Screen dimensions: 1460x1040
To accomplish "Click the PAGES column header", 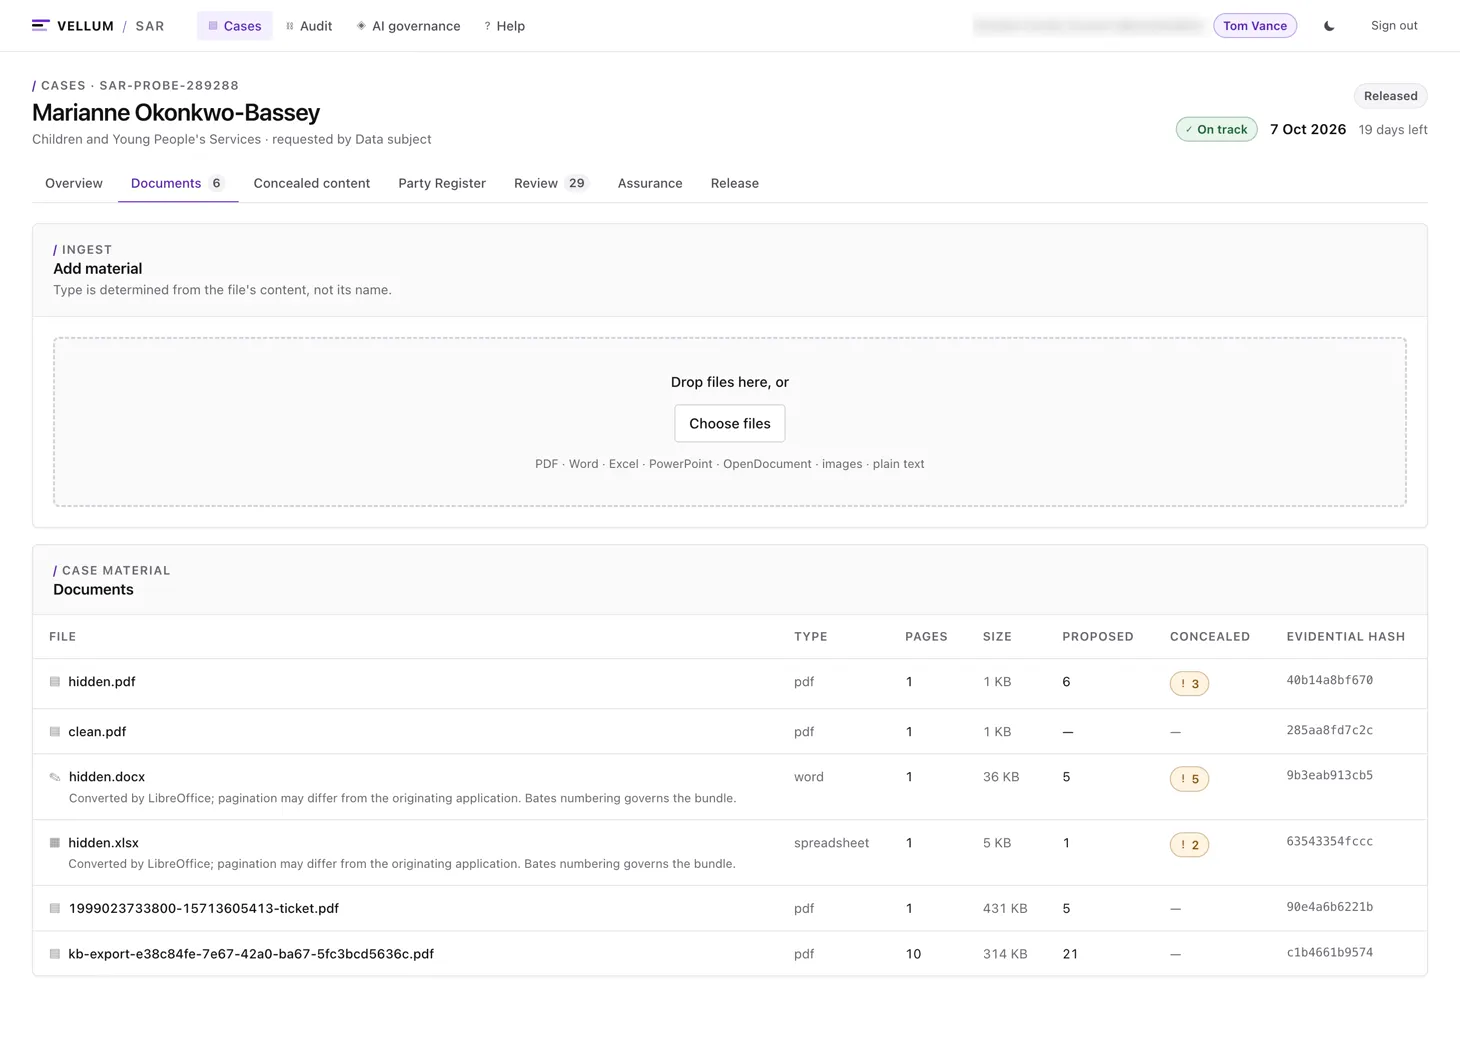I will coord(926,637).
